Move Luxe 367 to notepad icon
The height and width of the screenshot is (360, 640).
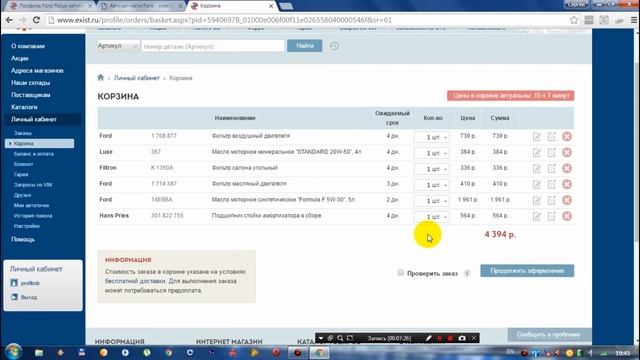pyautogui.click(x=551, y=153)
